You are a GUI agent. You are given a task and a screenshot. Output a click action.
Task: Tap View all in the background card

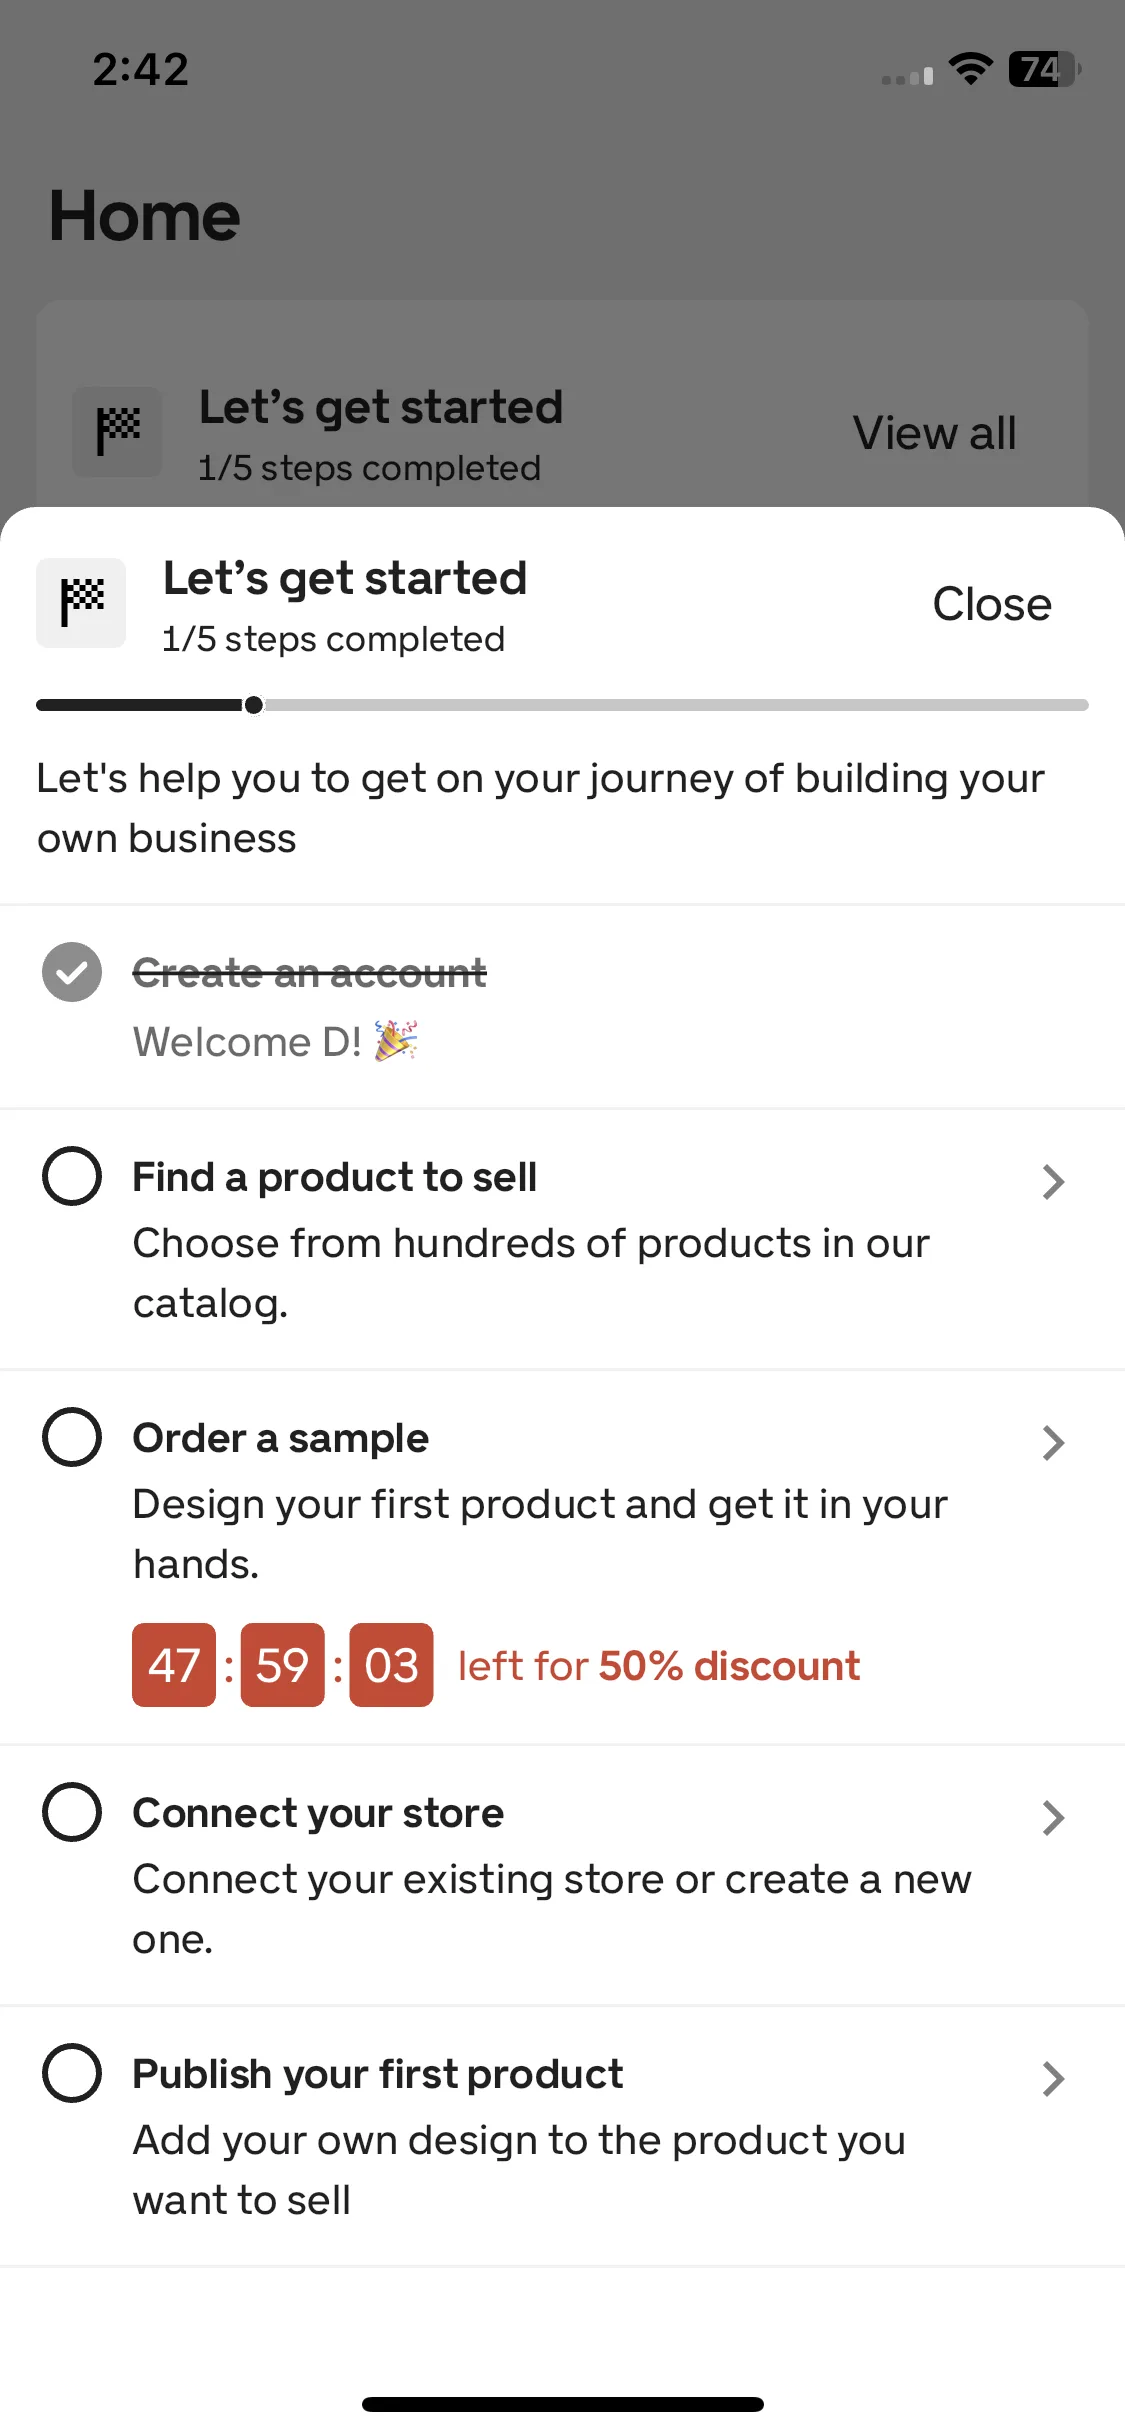coord(935,433)
